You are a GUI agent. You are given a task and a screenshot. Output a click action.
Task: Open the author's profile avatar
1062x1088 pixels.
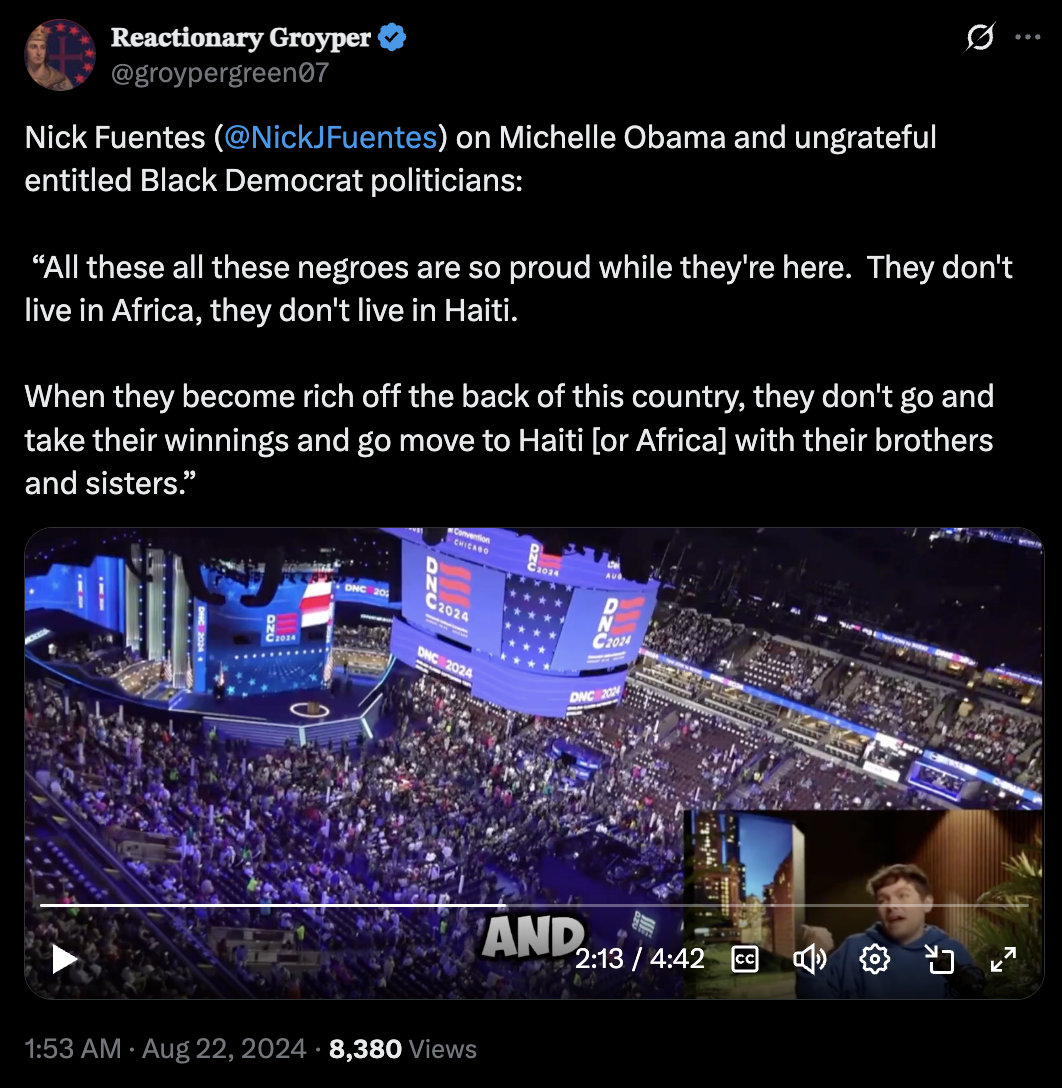point(60,55)
